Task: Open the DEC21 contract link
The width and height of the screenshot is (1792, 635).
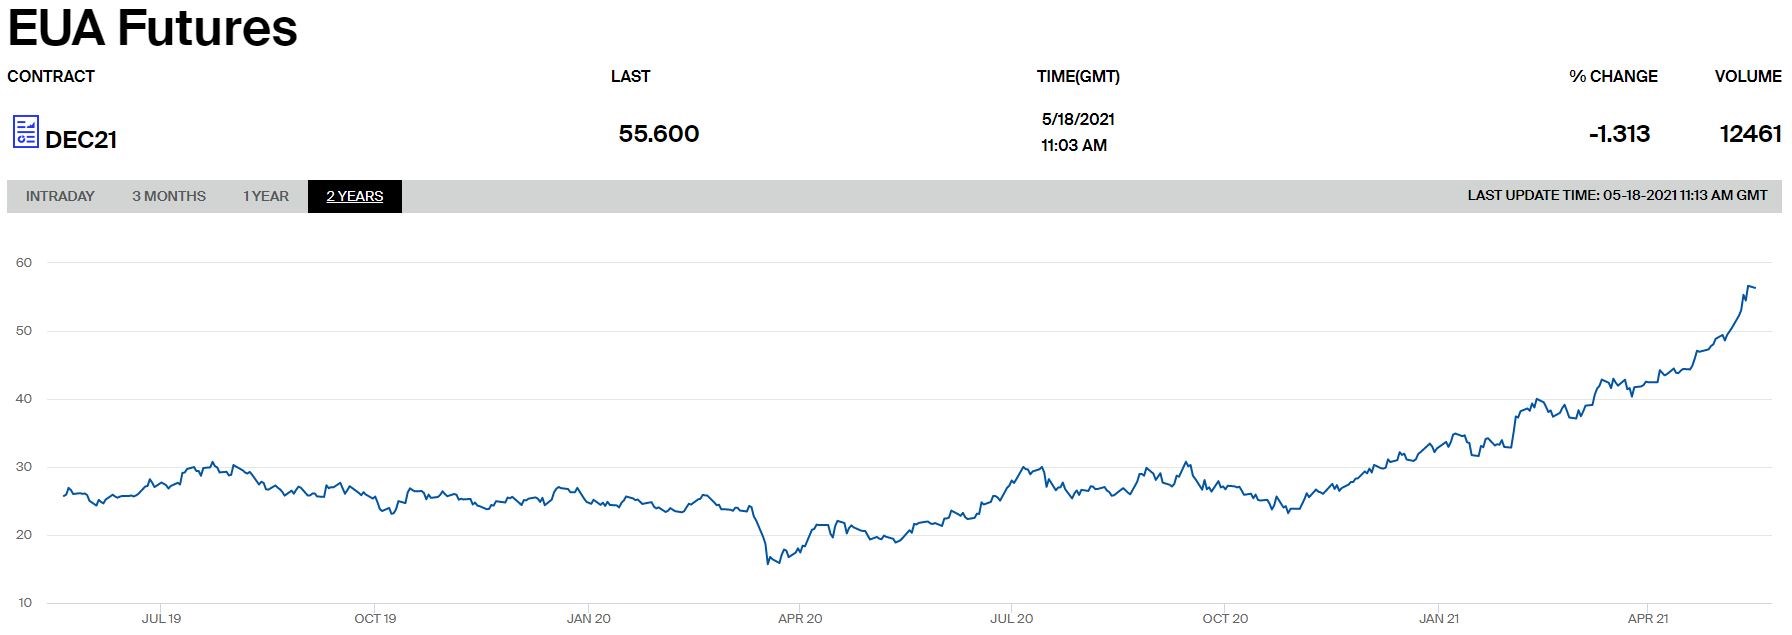Action: [x=81, y=140]
